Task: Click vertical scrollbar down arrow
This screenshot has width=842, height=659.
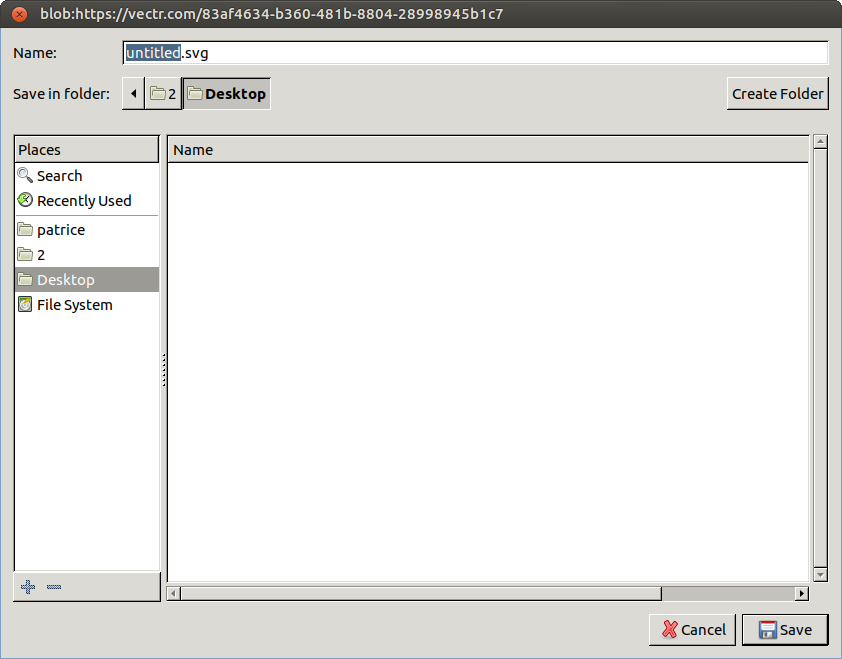Action: point(820,575)
